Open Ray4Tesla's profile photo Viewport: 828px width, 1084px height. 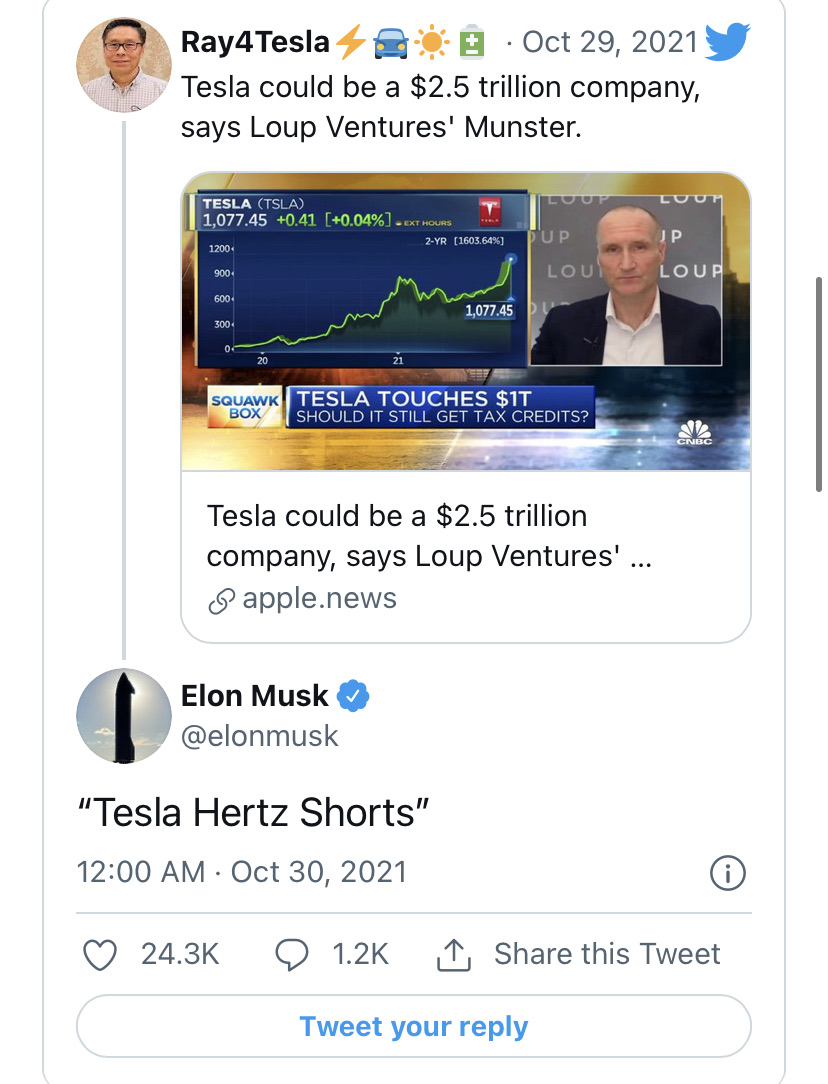[122, 64]
